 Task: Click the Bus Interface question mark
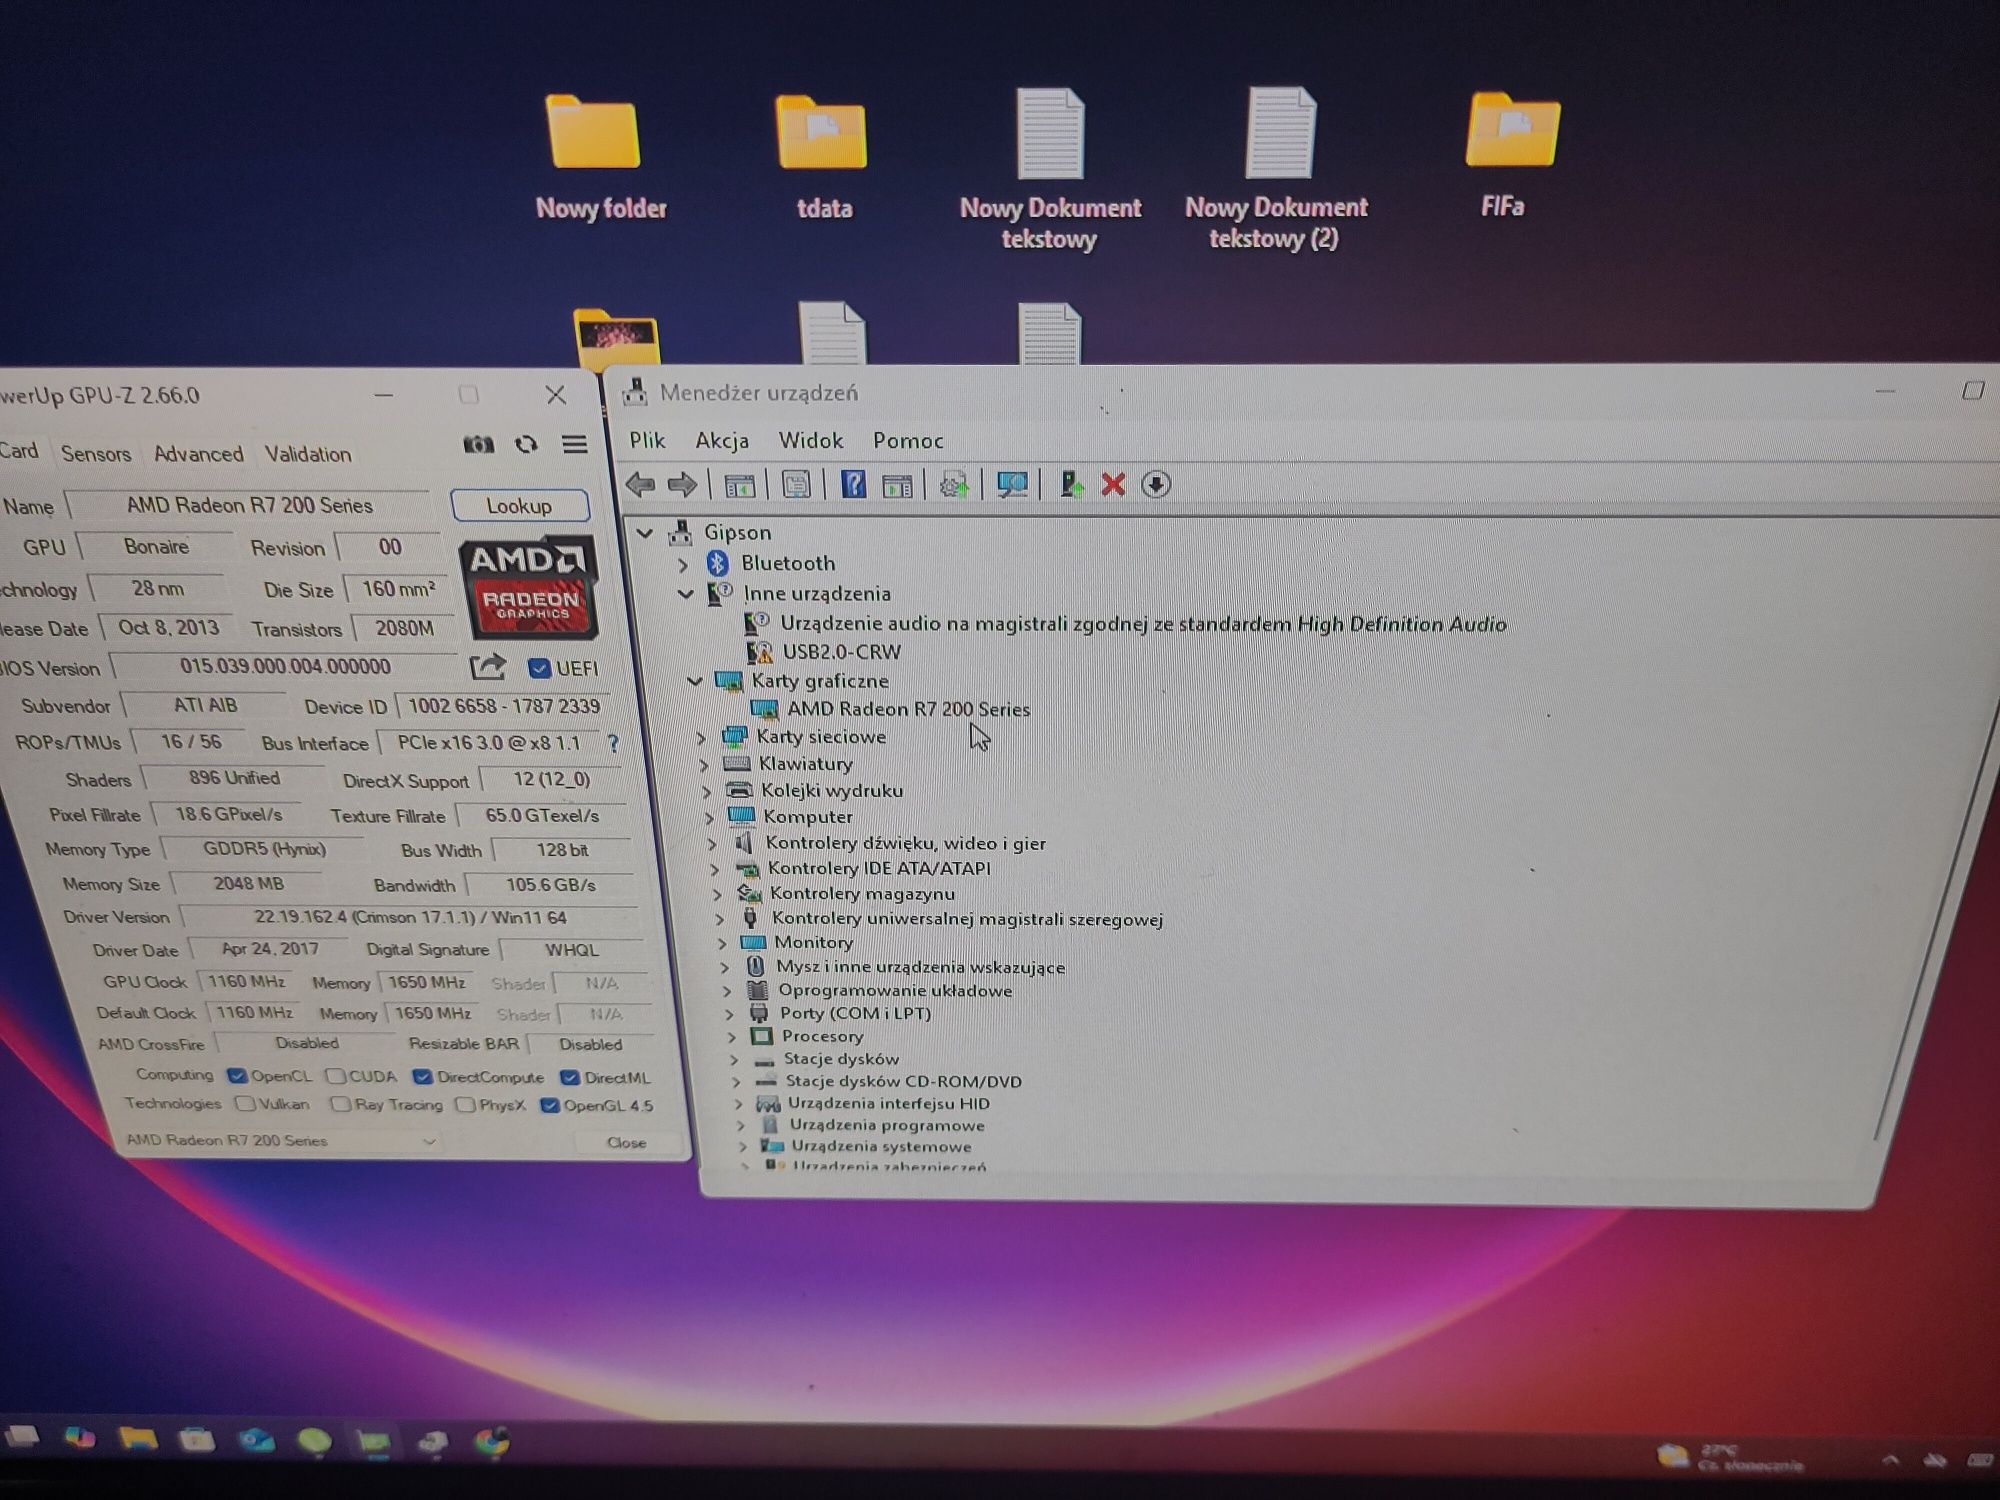[613, 744]
